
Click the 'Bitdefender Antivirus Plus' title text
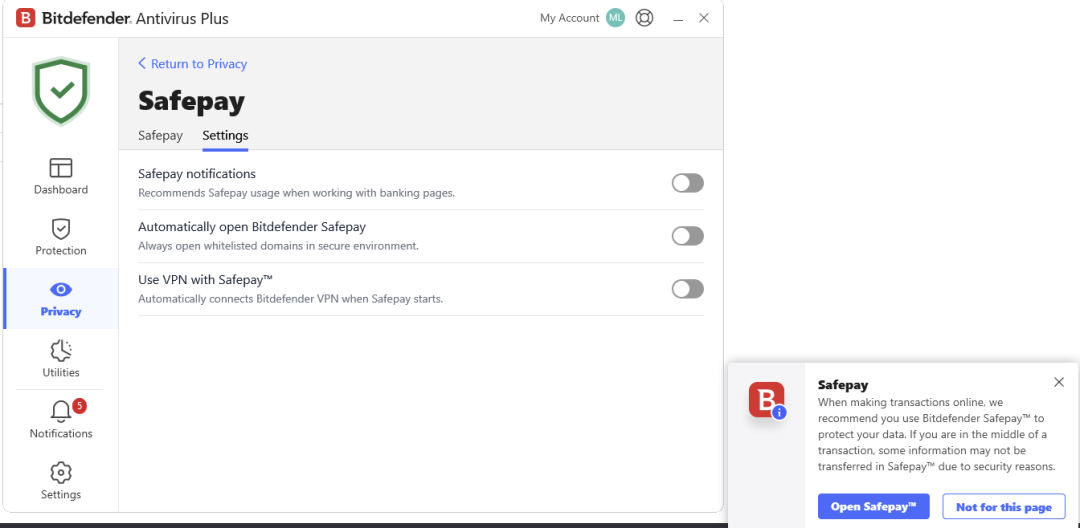tap(136, 19)
